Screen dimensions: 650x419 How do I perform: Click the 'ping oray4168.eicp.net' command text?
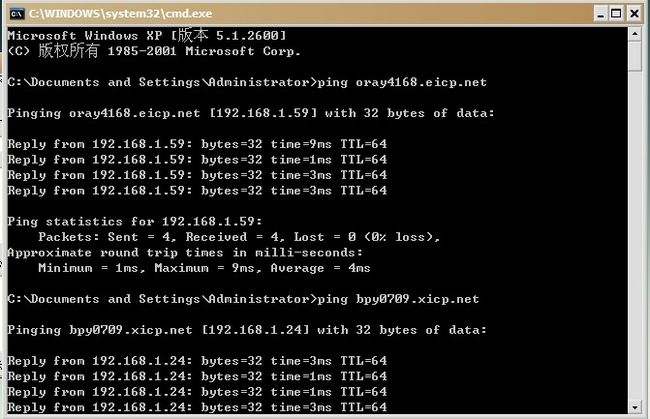click(x=402, y=82)
